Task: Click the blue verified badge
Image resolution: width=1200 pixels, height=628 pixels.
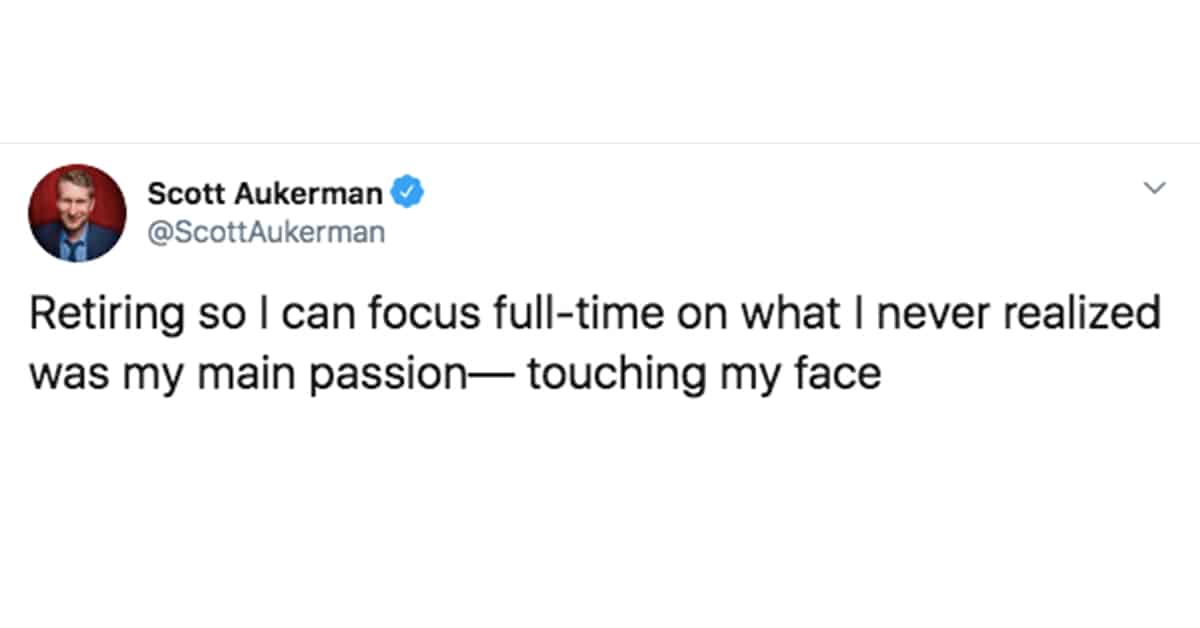Action: tap(409, 190)
